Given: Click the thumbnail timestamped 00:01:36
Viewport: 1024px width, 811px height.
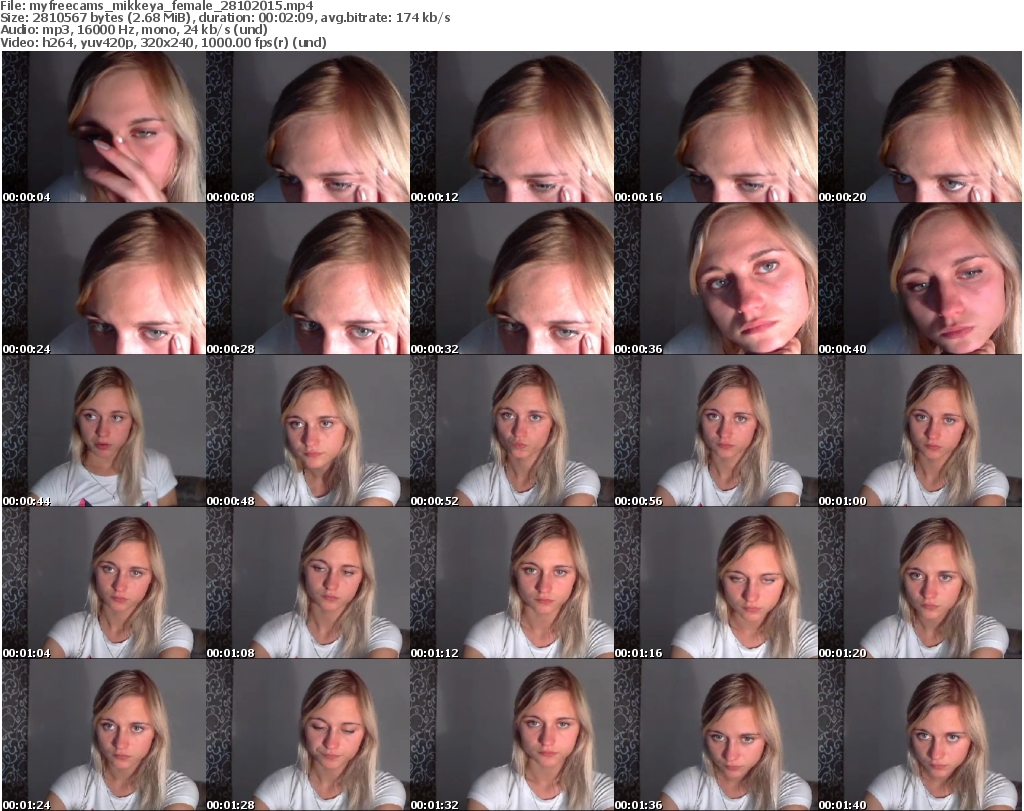Looking at the screenshot, I should (x=715, y=735).
